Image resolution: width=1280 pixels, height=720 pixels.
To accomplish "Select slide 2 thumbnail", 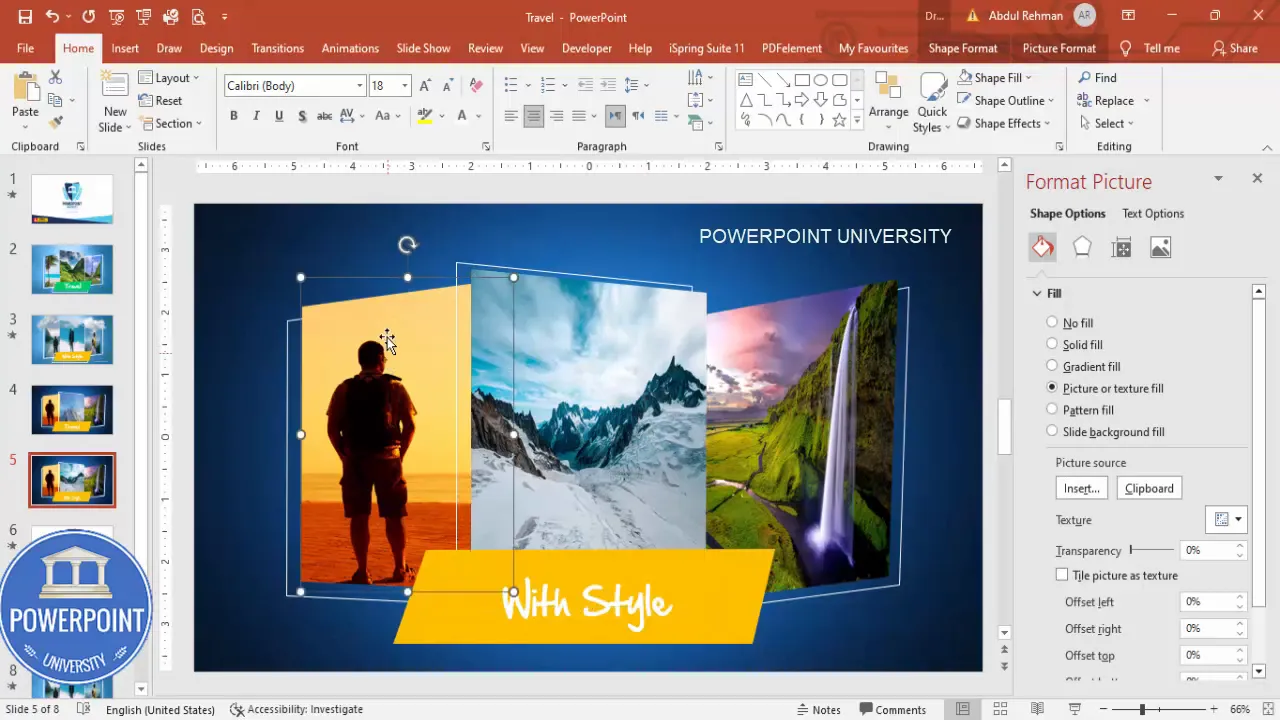I will (x=72, y=269).
